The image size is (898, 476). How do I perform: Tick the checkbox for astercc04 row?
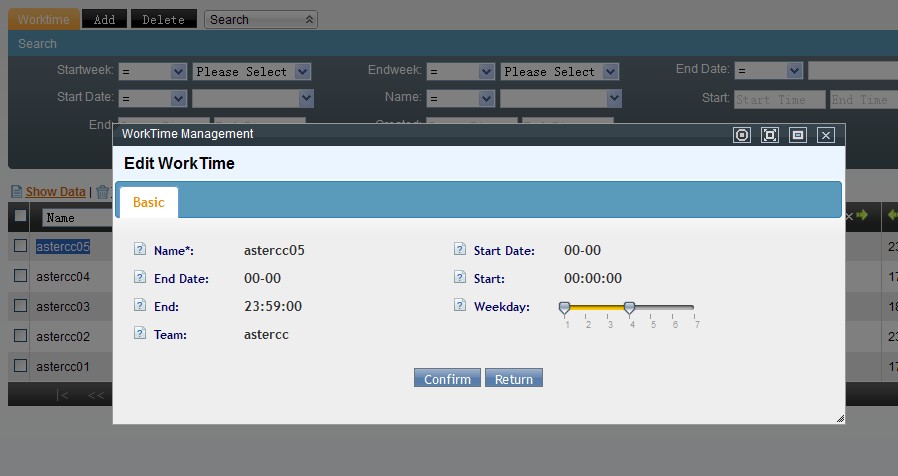click(20, 275)
